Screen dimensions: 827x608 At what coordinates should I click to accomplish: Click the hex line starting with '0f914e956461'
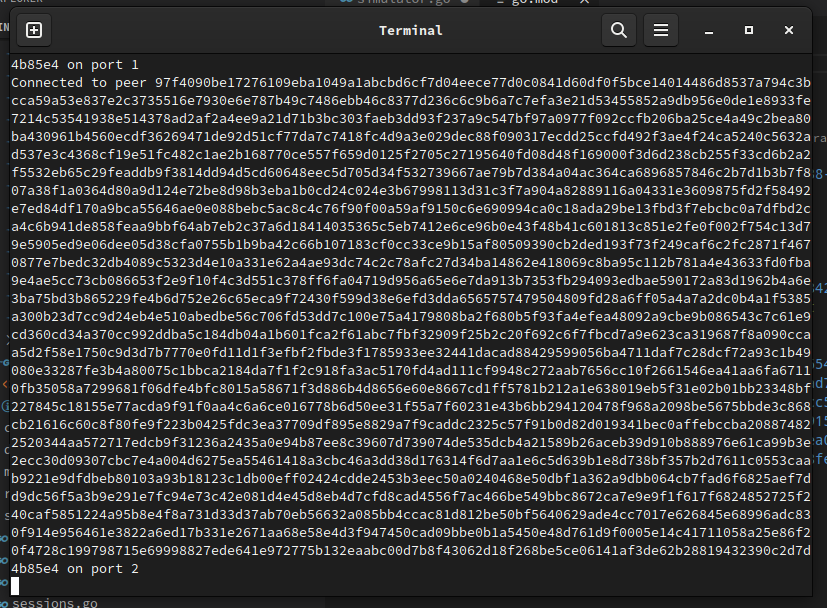[411, 533]
